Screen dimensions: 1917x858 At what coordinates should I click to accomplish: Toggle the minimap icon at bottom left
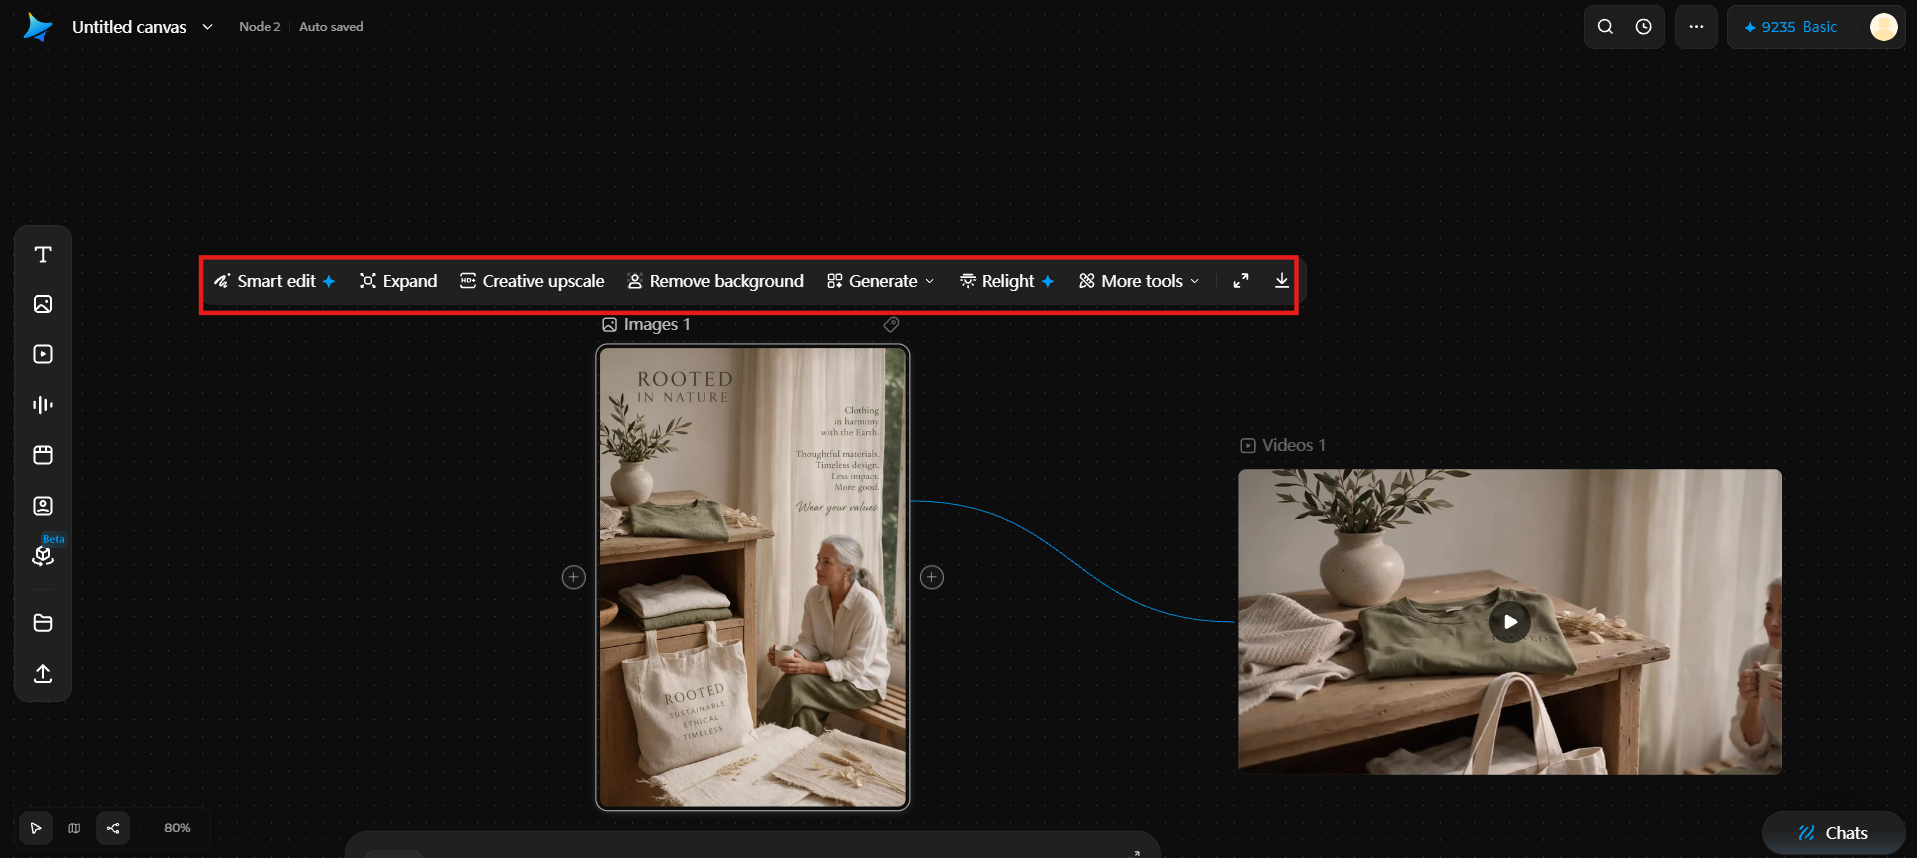74,828
